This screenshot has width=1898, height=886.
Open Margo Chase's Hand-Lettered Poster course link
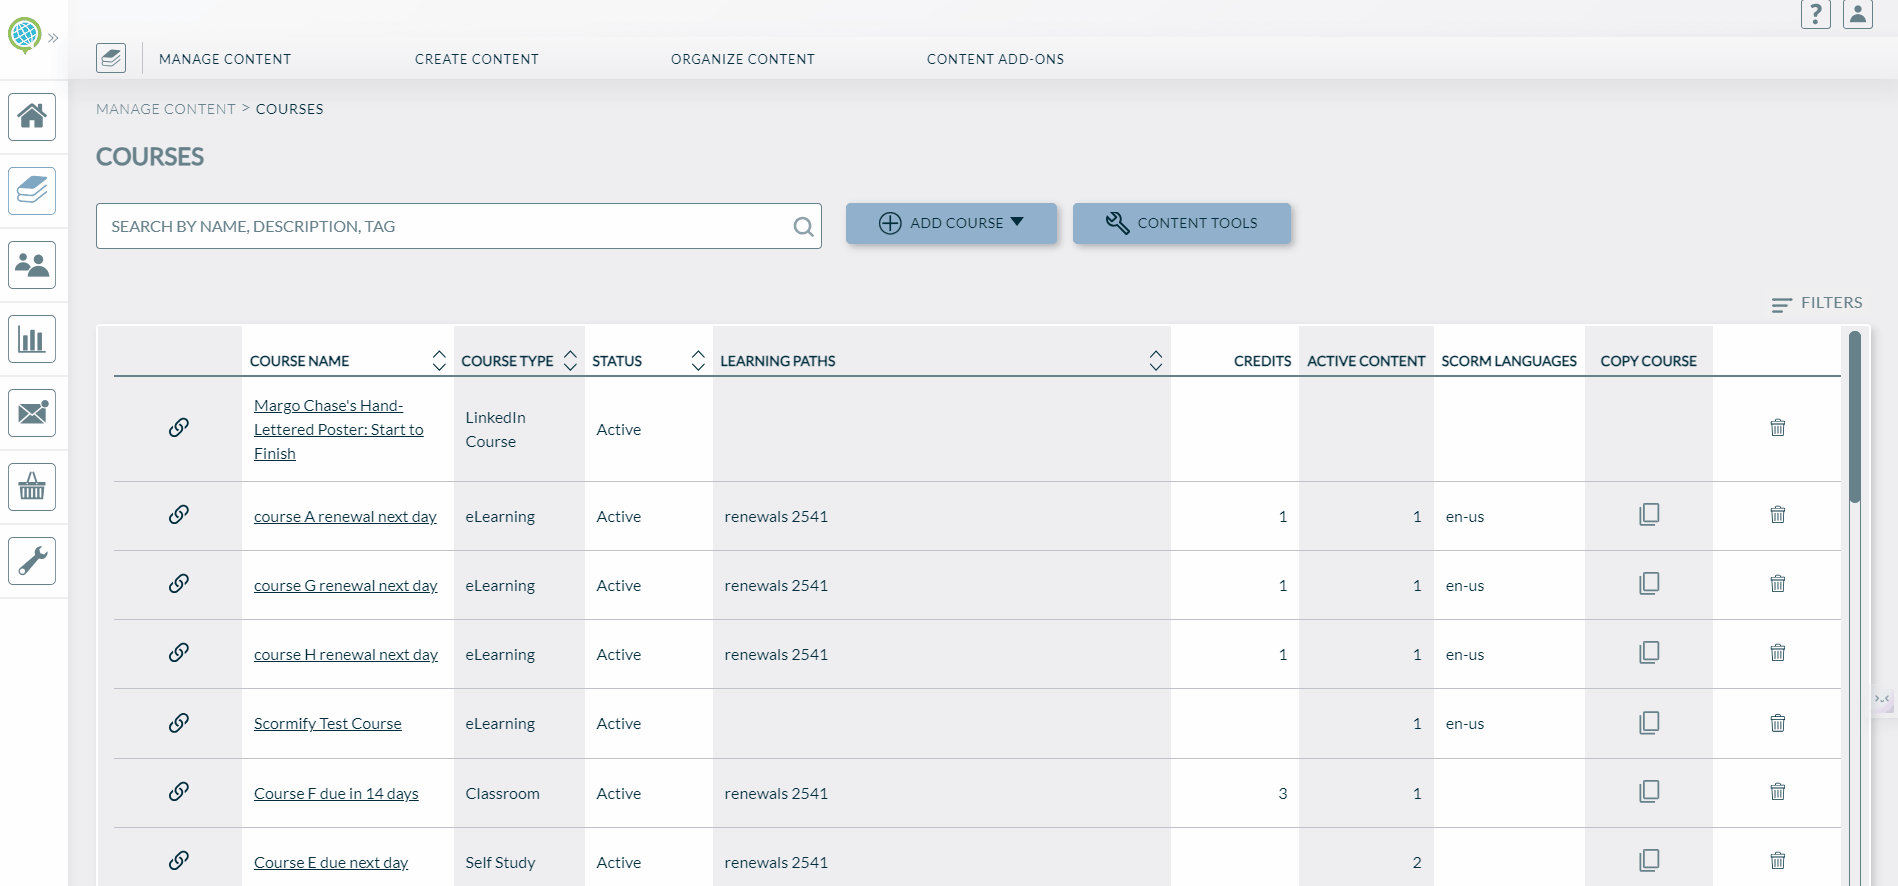click(339, 429)
